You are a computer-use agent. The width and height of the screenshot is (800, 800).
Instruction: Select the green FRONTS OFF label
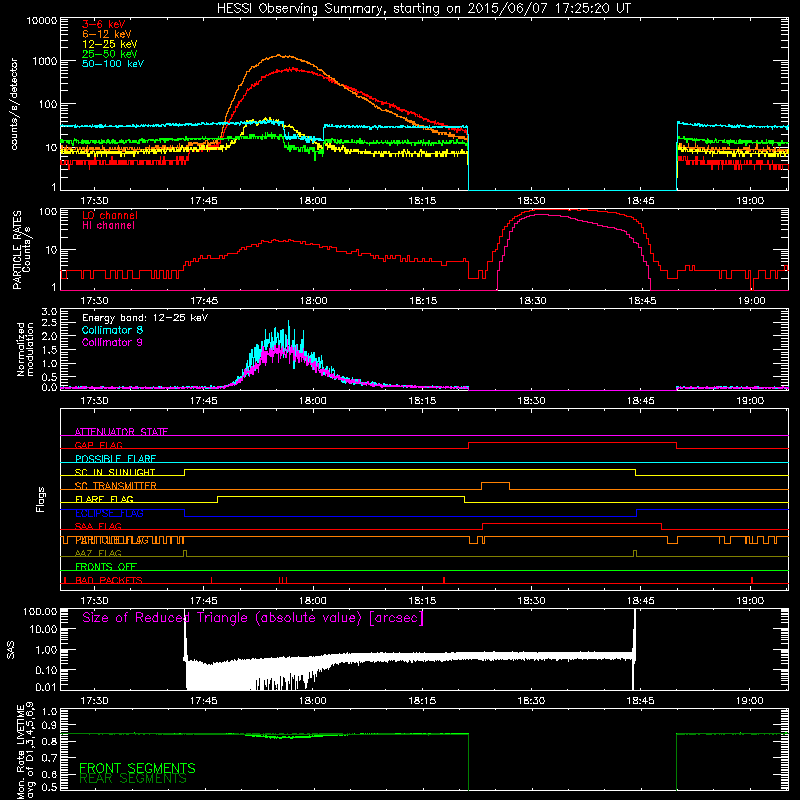[106, 567]
